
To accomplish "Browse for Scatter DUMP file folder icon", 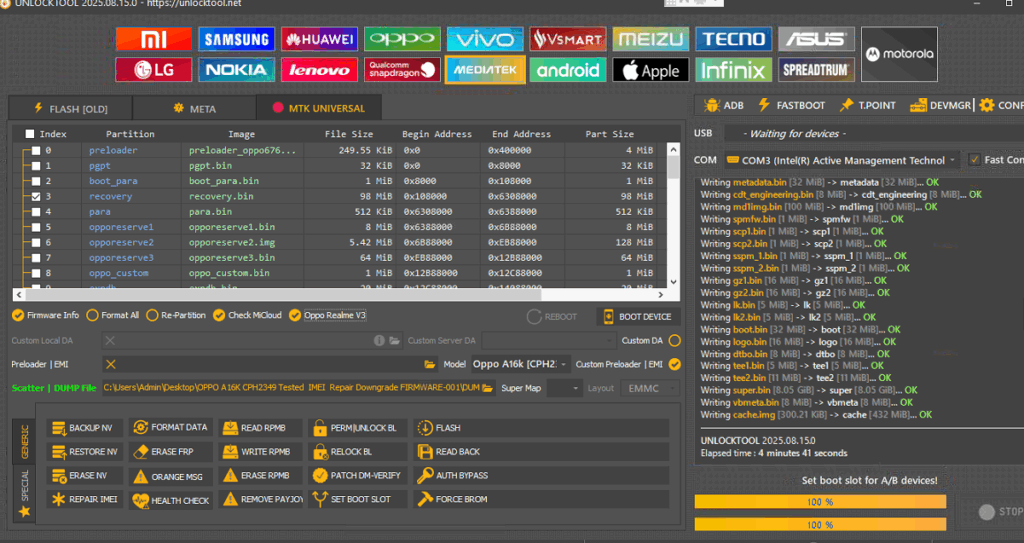I will coord(487,388).
